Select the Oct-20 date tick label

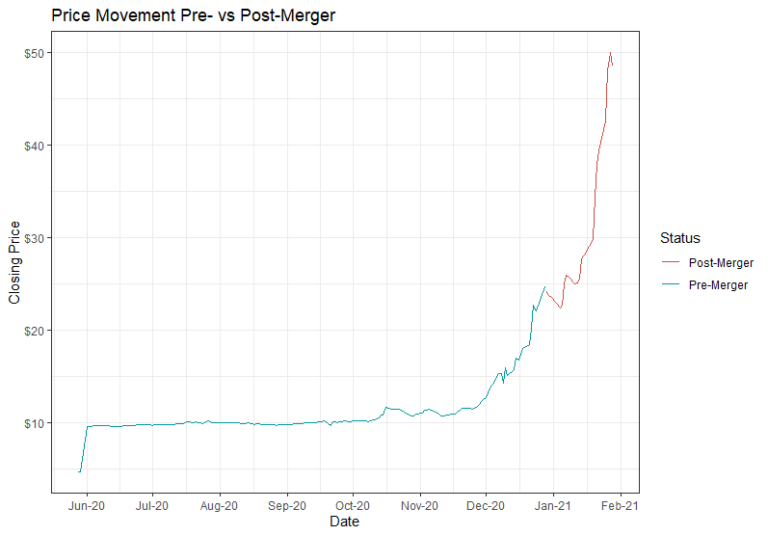click(x=353, y=506)
